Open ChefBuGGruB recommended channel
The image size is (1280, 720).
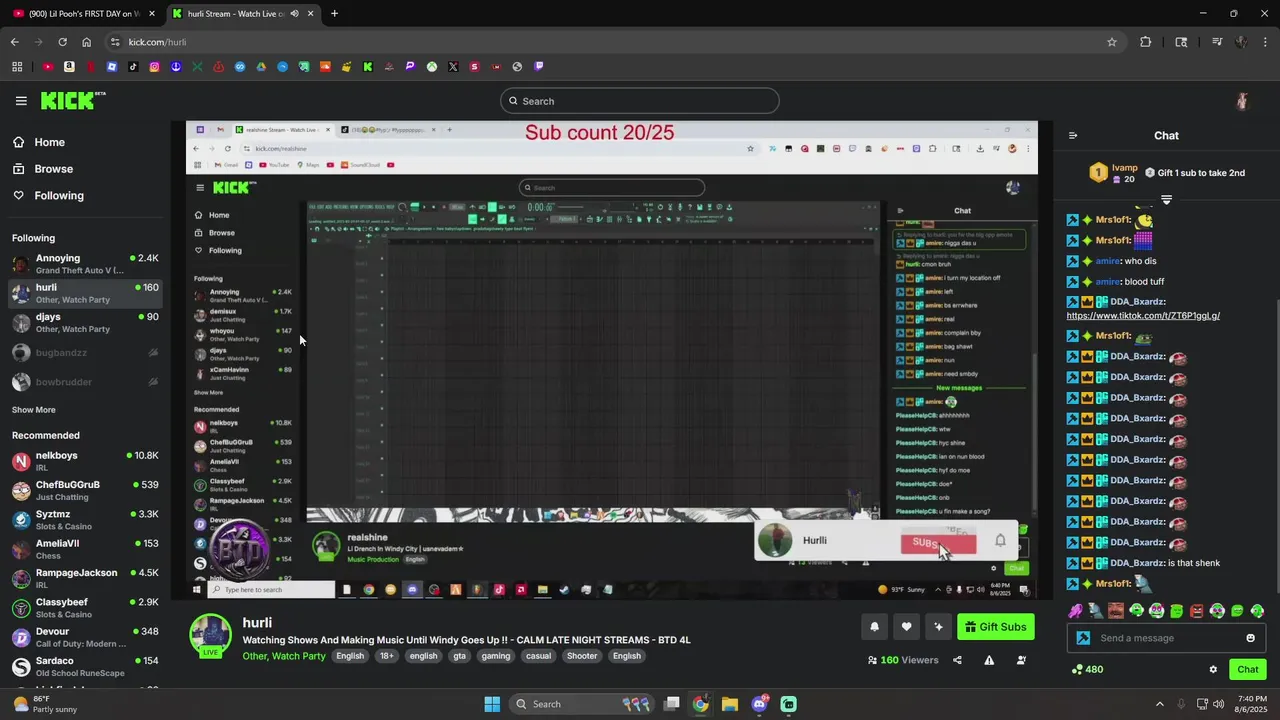coord(84,490)
